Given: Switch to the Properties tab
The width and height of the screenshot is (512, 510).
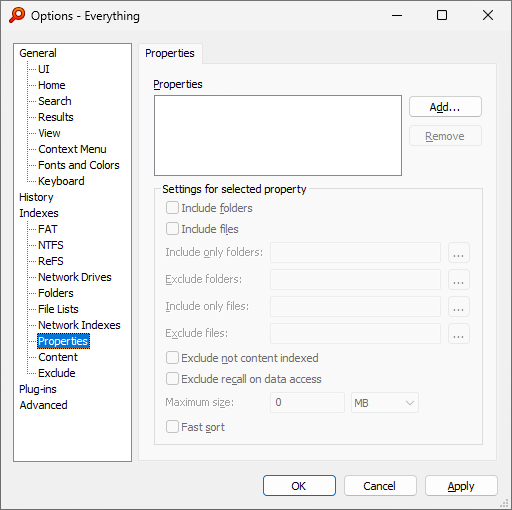Looking at the screenshot, I should 170,53.
